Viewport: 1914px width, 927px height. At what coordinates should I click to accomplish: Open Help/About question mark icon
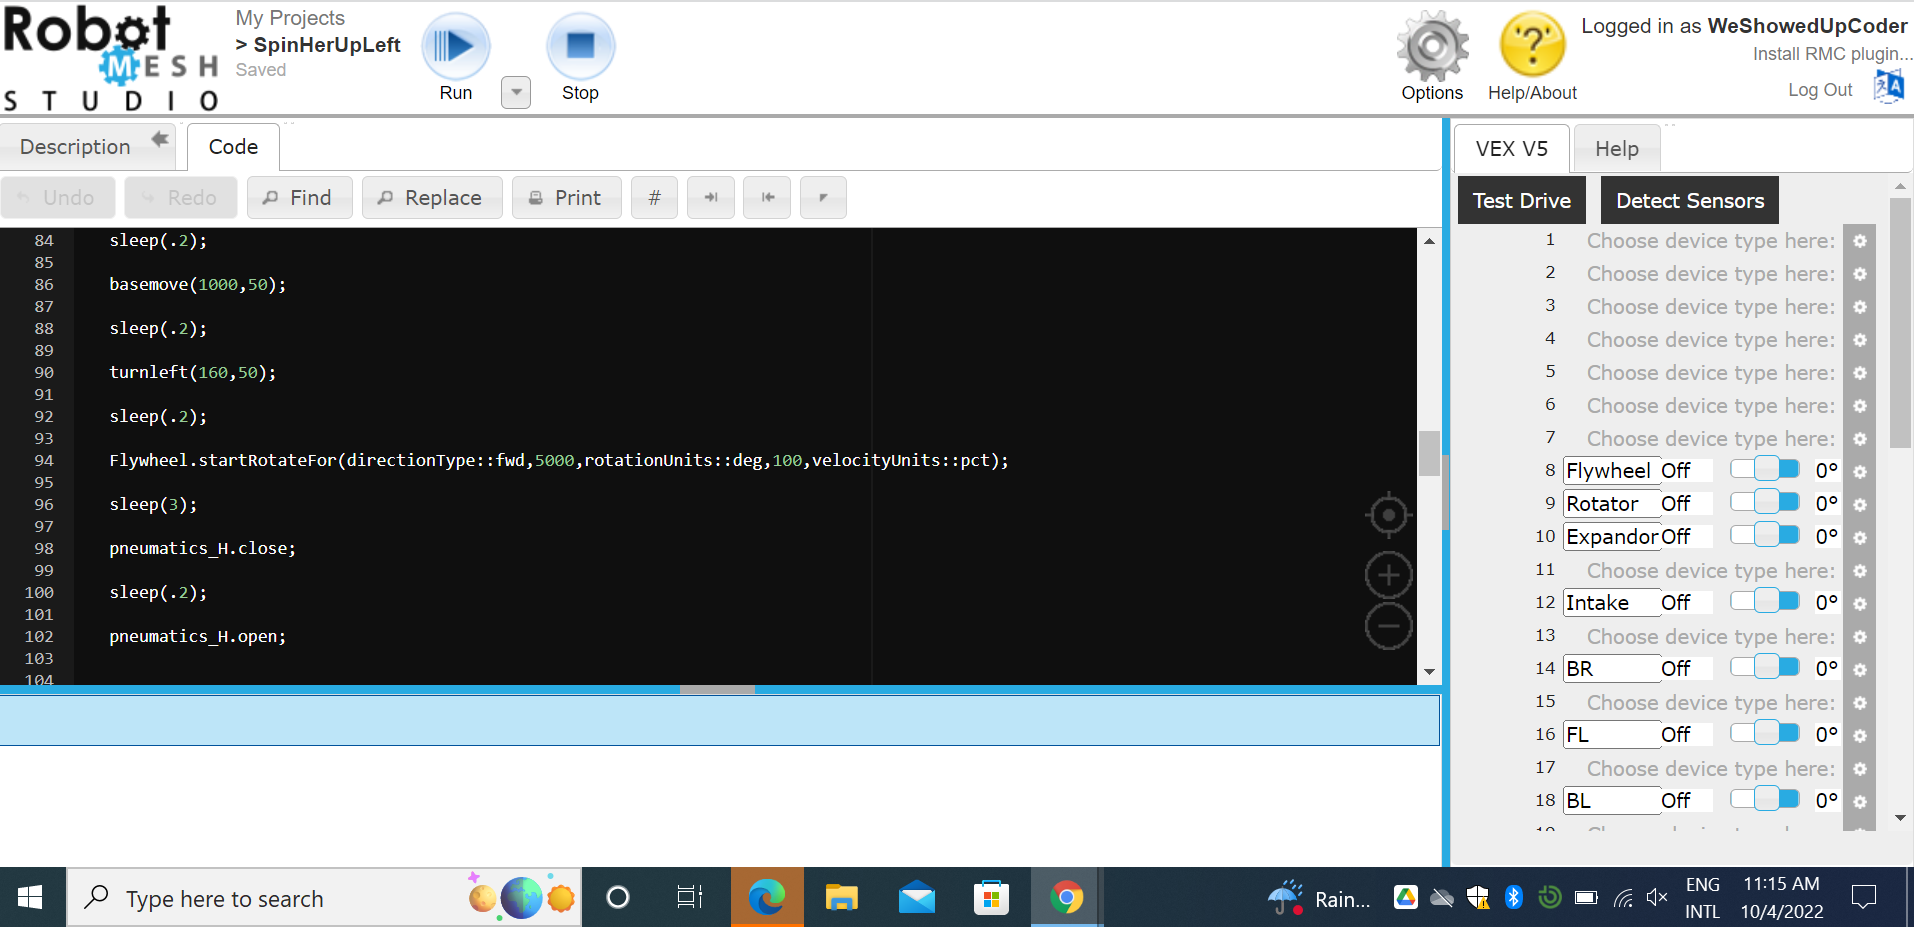(1532, 45)
